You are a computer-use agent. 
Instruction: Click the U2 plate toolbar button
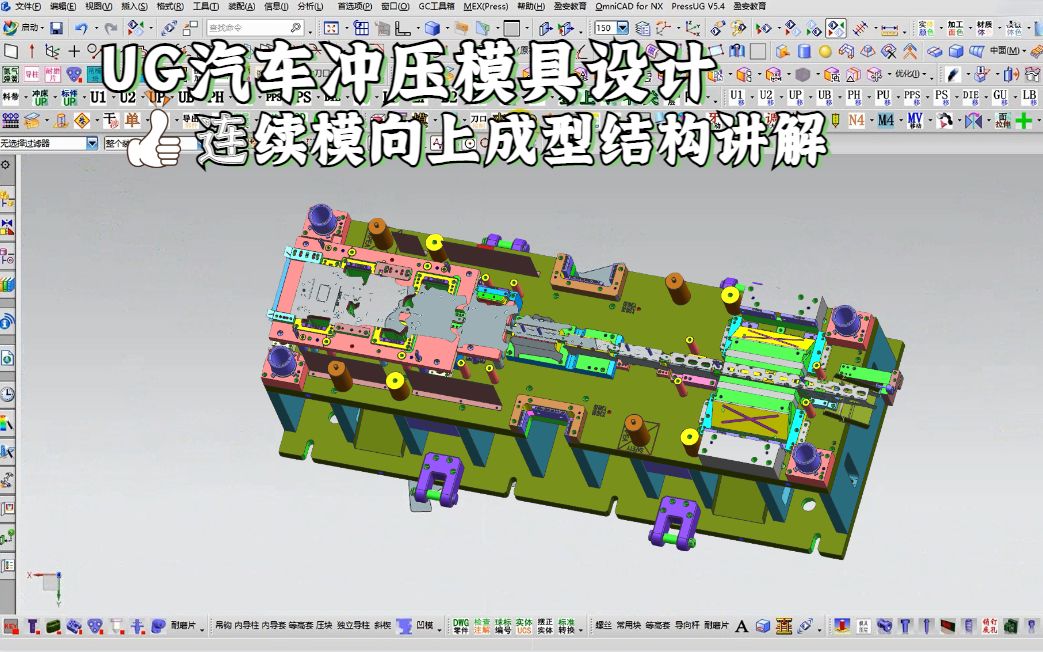766,97
